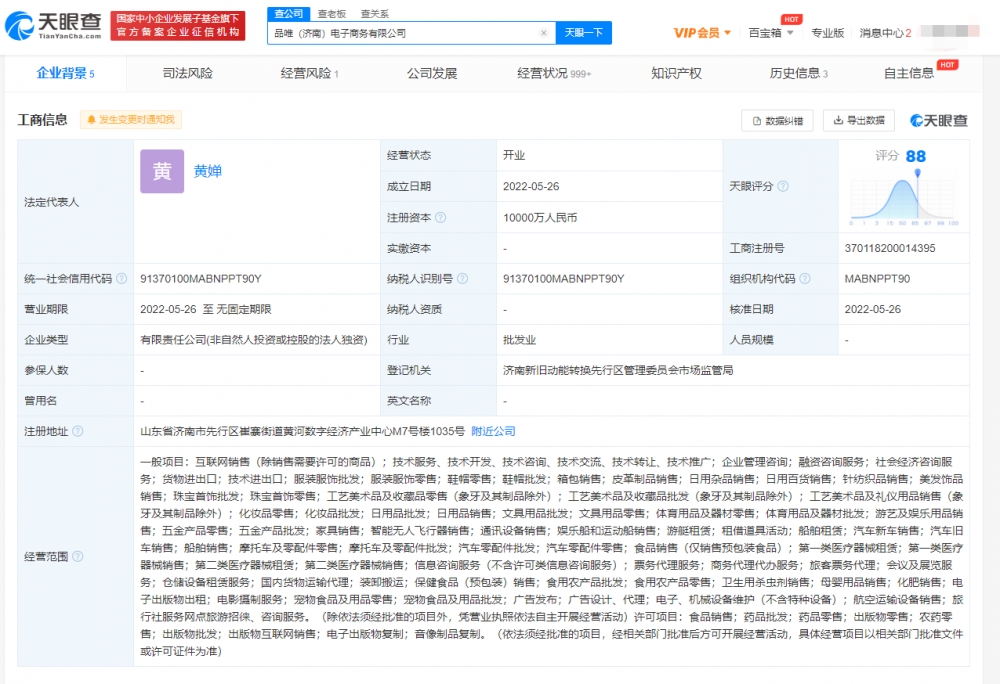Click the HOT badge above 自主信息
1000x684 pixels.
pyautogui.click(x=947, y=65)
